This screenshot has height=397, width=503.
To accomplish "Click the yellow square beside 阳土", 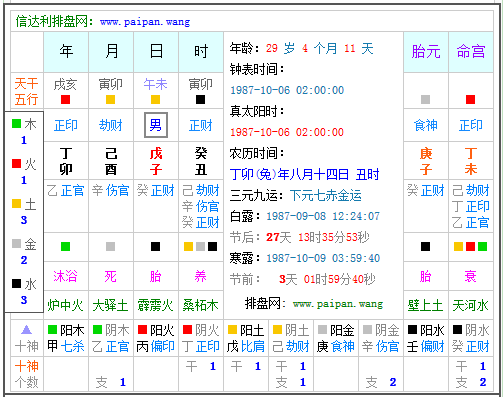I will [232, 330].
